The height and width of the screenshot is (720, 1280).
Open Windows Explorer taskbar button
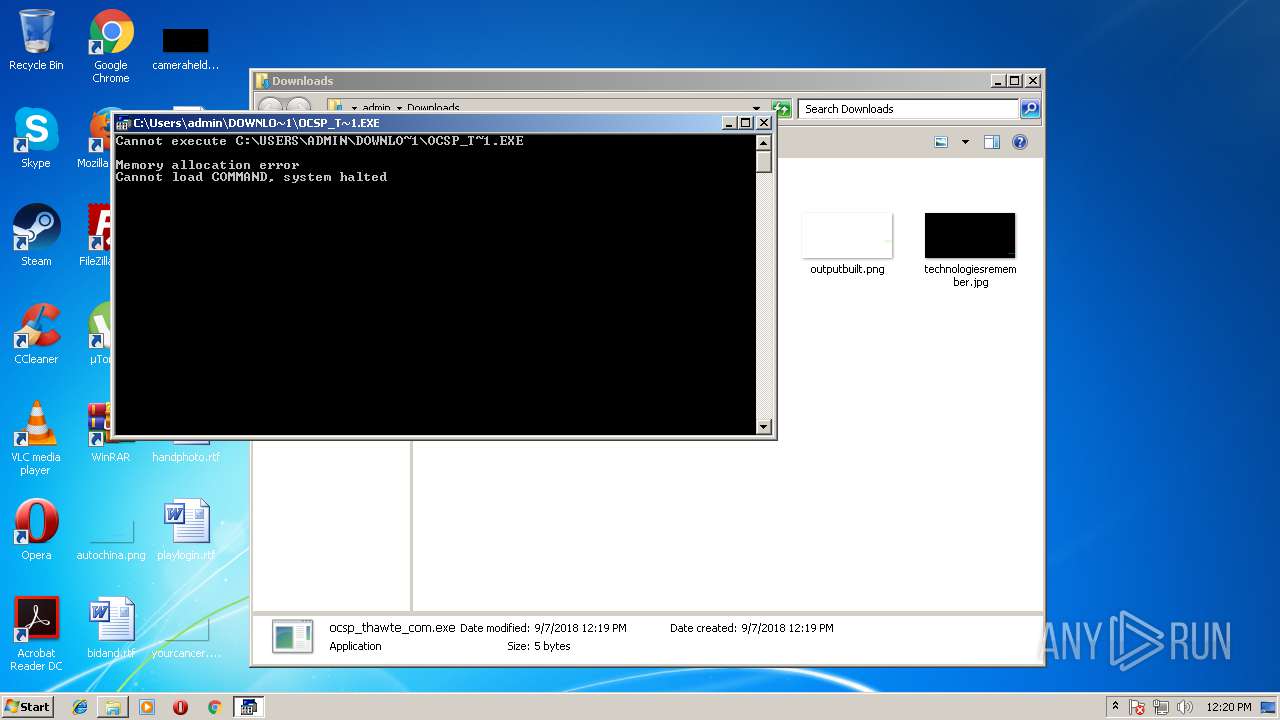point(113,707)
